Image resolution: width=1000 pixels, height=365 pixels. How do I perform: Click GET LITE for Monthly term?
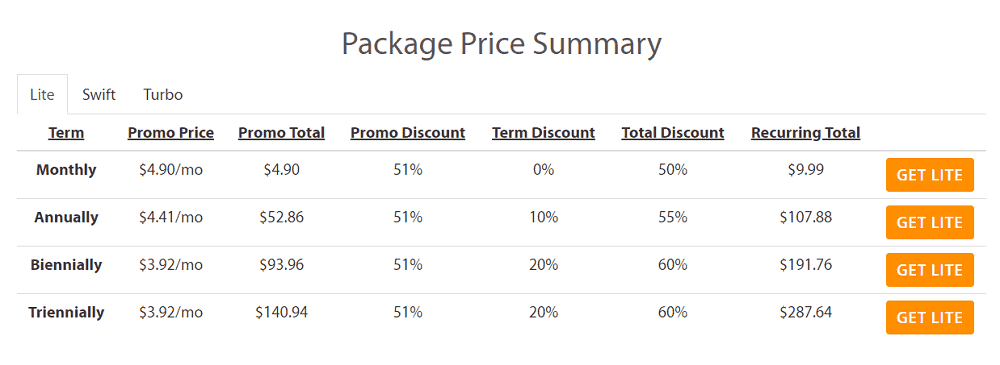click(929, 175)
